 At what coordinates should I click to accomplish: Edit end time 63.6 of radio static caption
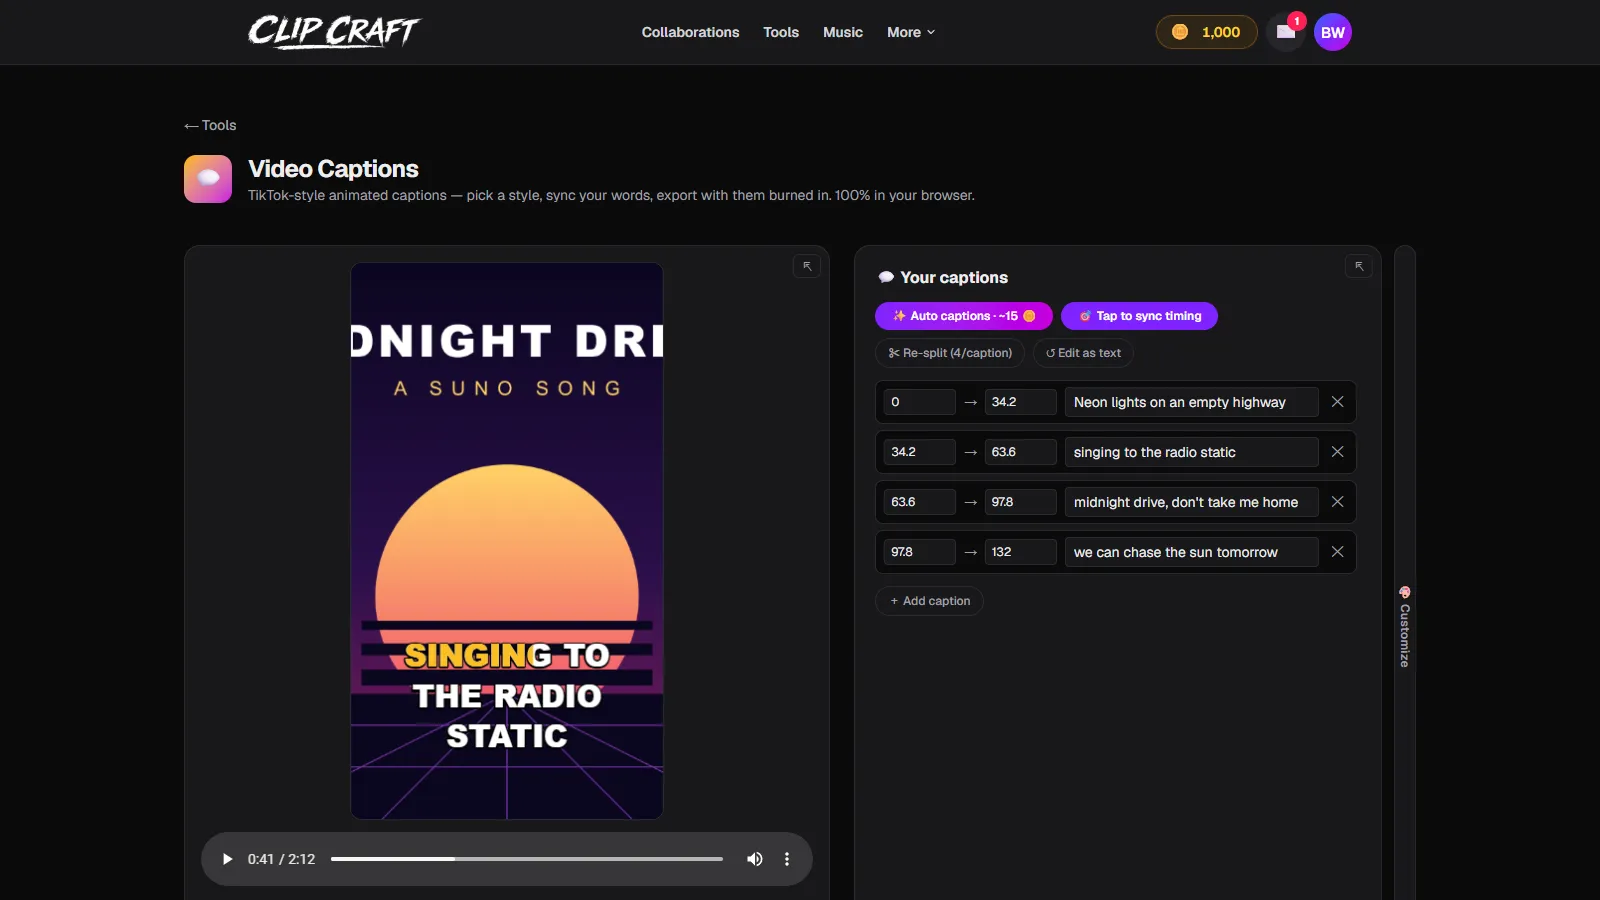(x=1020, y=452)
